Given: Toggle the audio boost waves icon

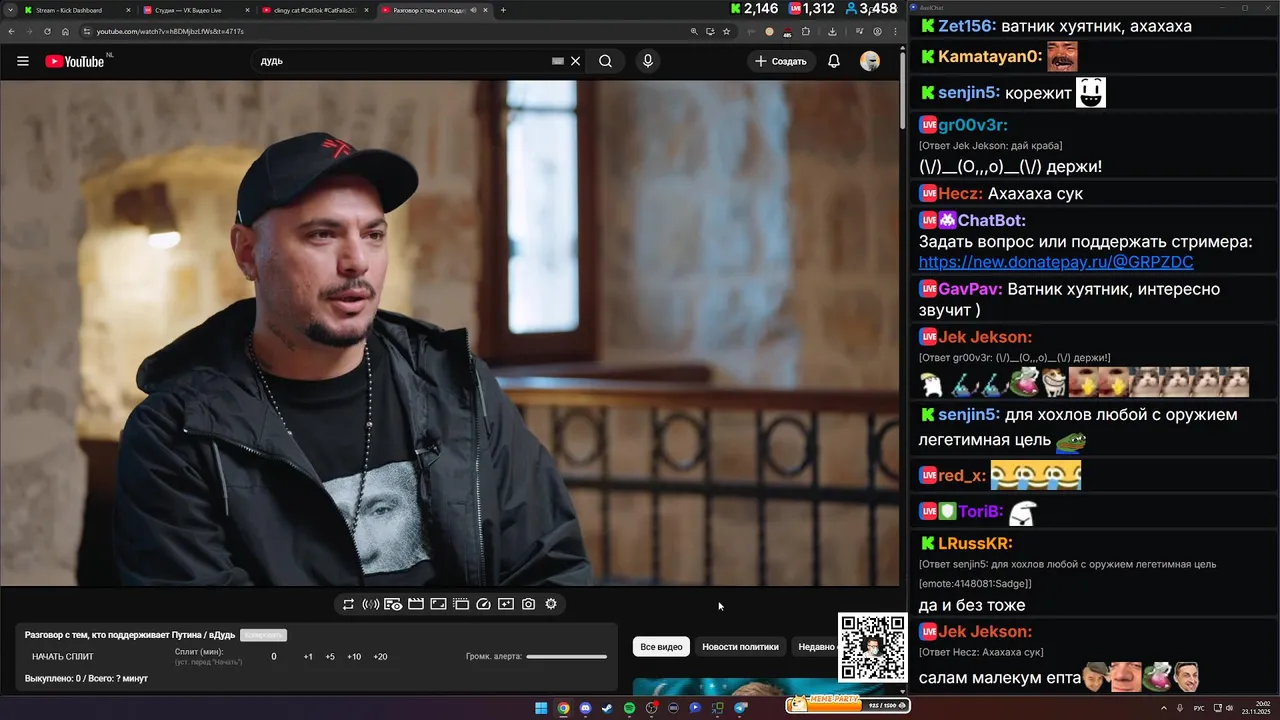Looking at the screenshot, I should point(370,604).
